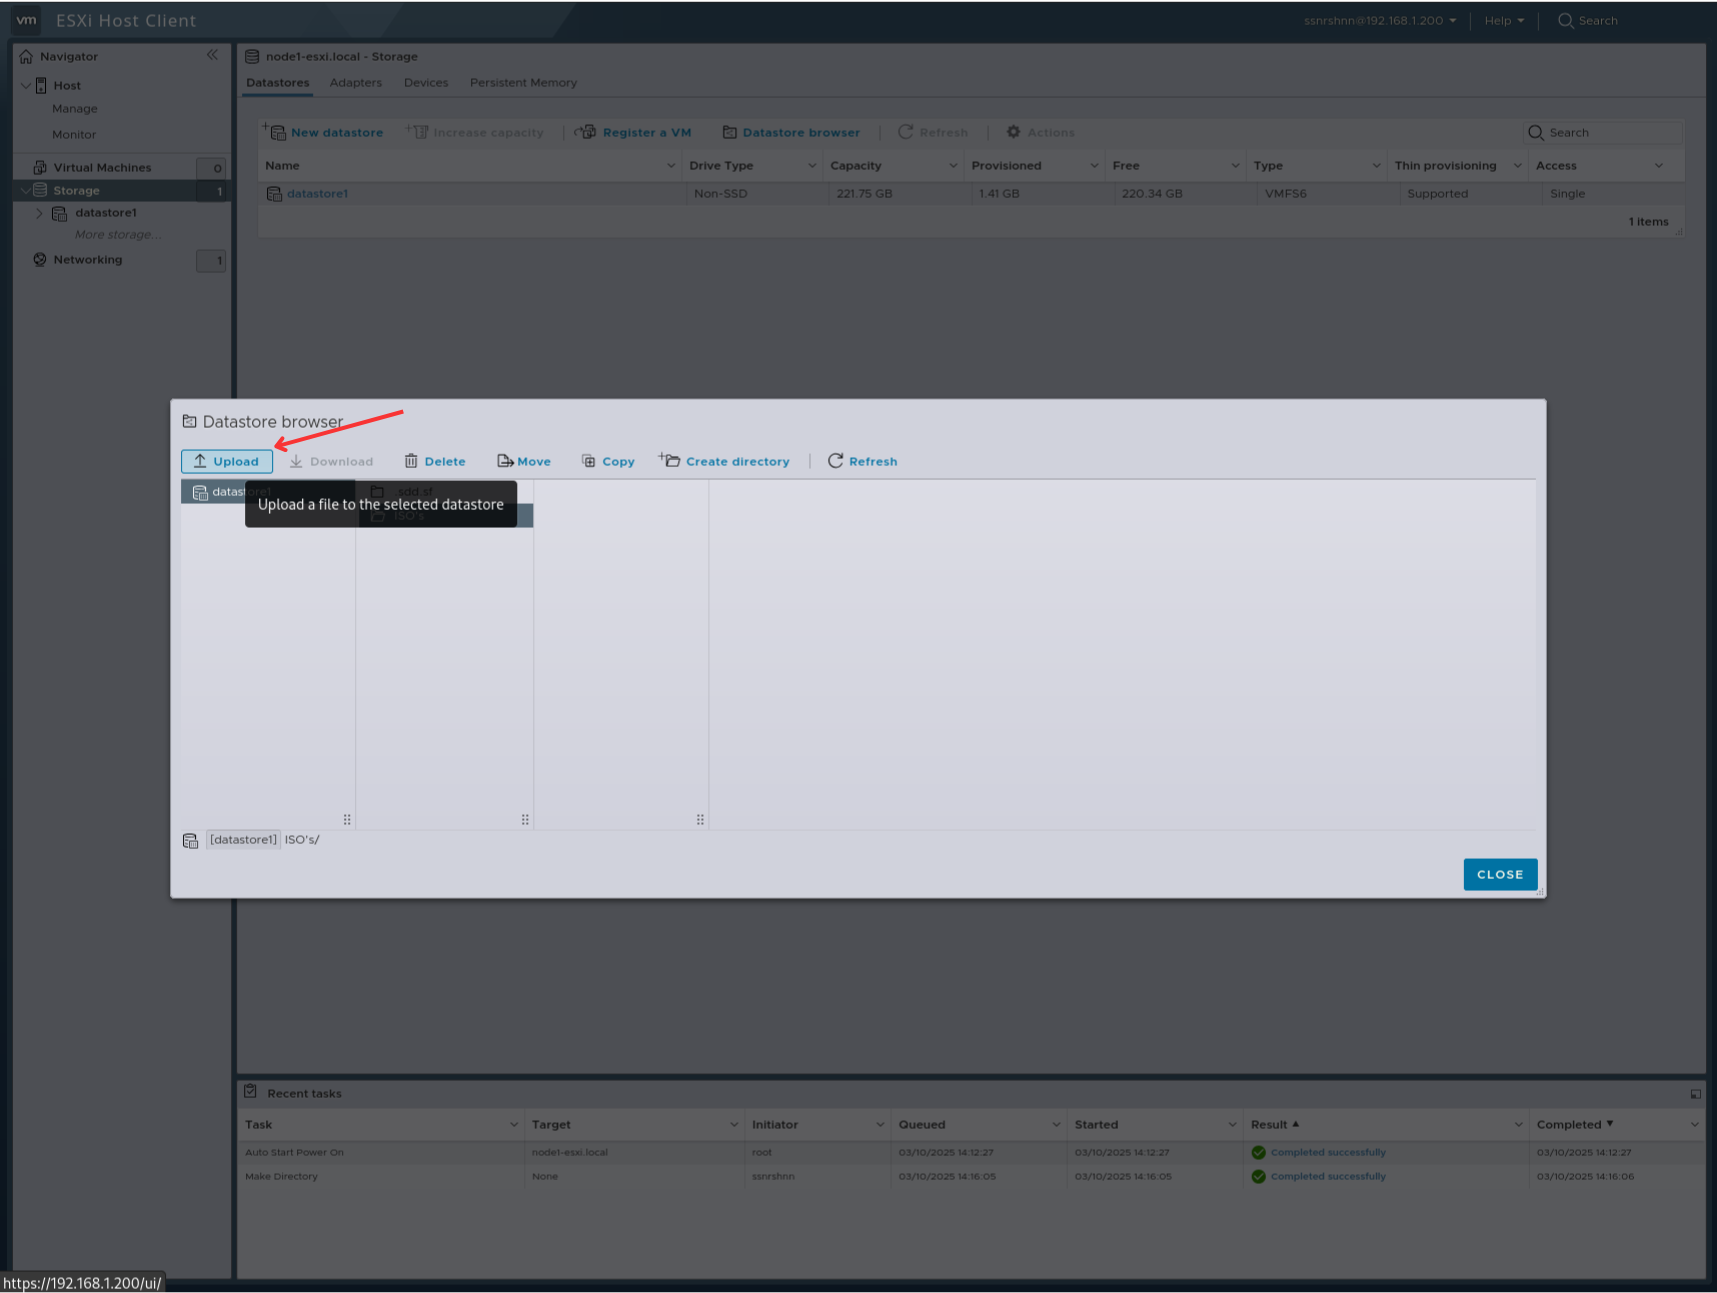This screenshot has height=1293, width=1717.
Task: Click the Refresh icon inside Datastore browser
Action: point(837,461)
